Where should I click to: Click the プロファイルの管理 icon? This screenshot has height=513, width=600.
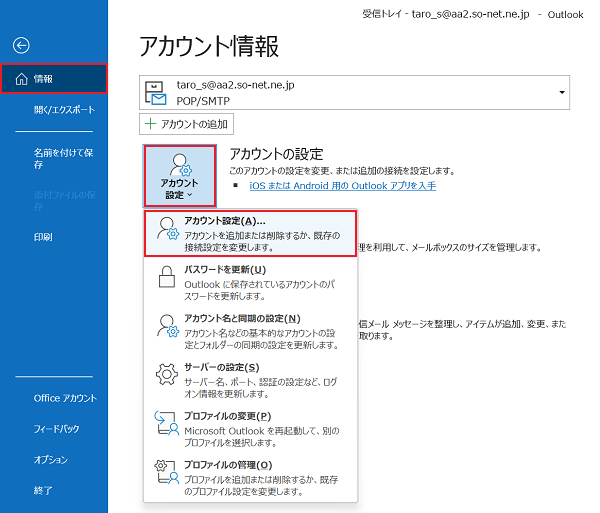click(165, 476)
